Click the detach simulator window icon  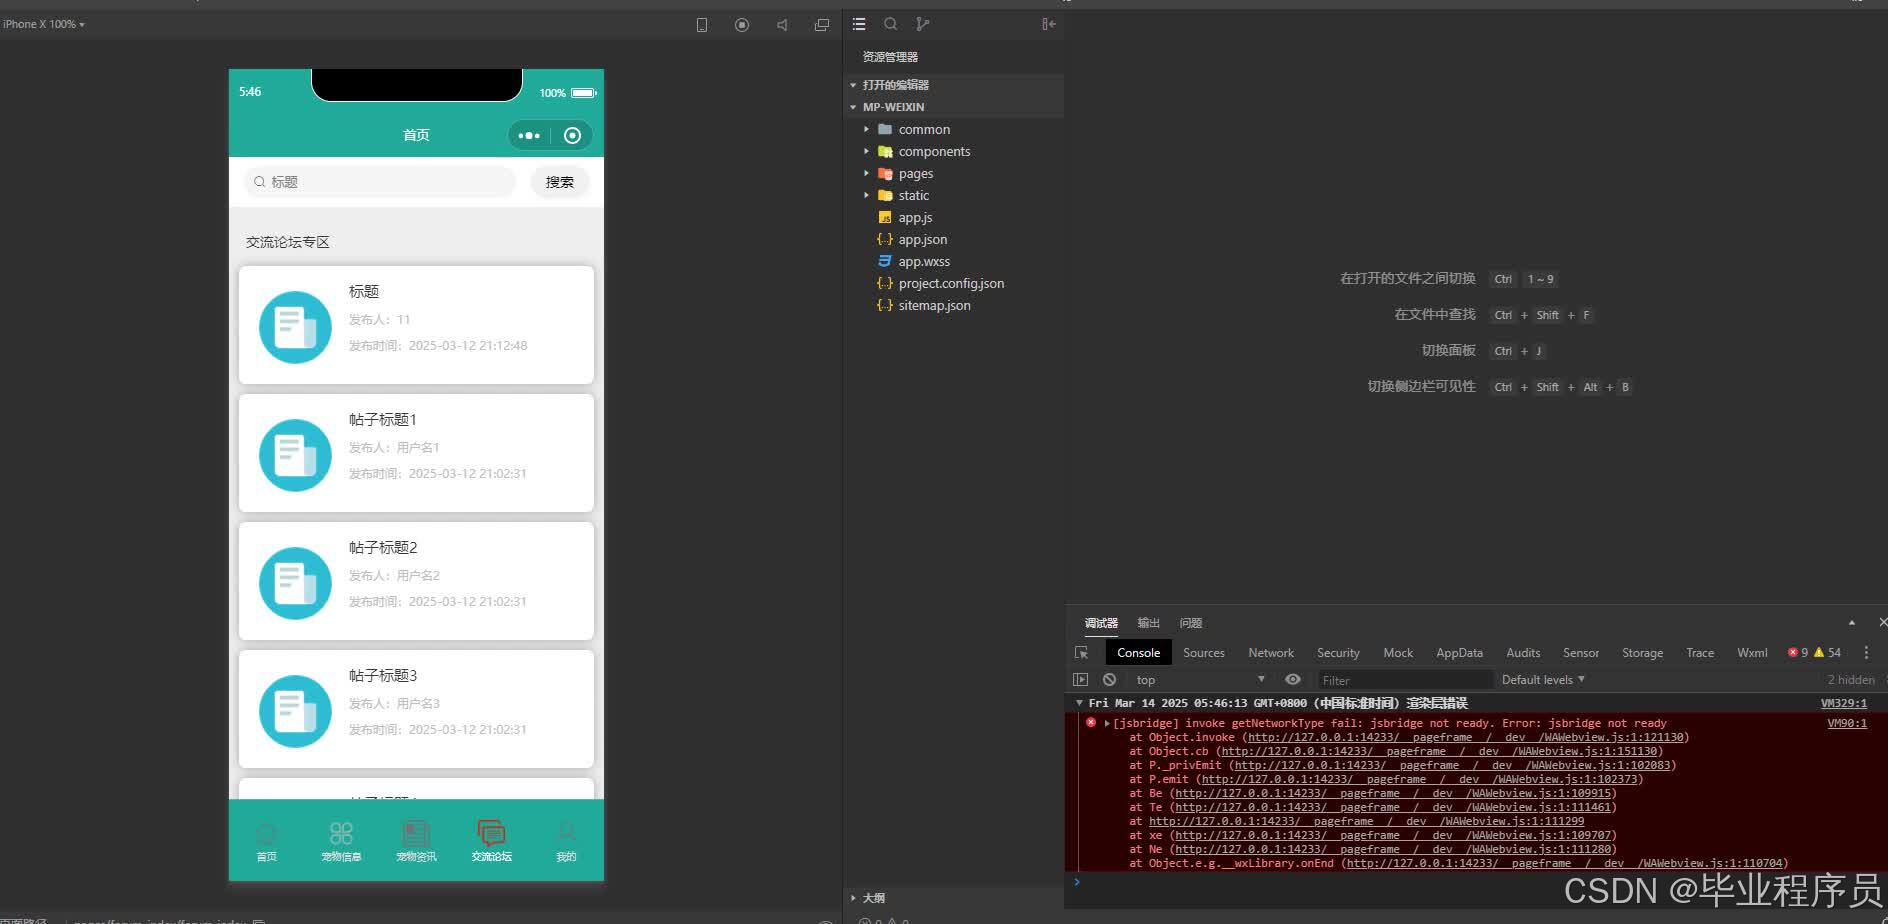tap(822, 25)
